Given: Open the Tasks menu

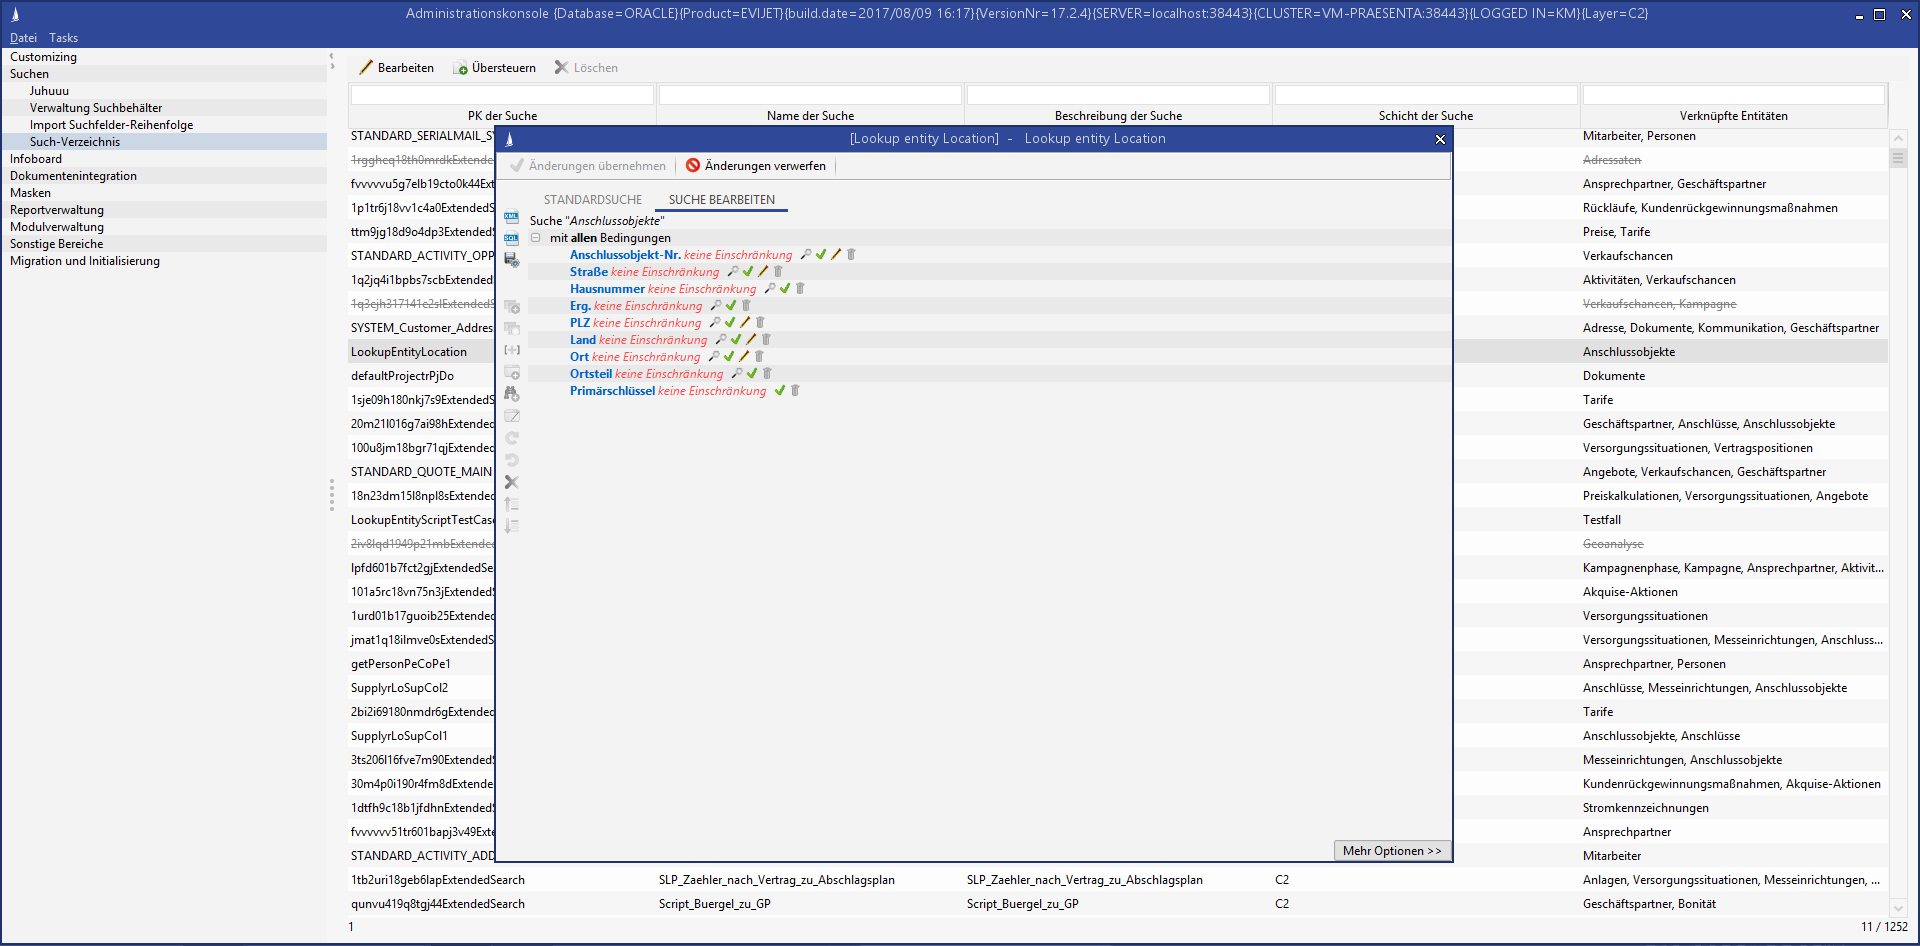Looking at the screenshot, I should (63, 38).
